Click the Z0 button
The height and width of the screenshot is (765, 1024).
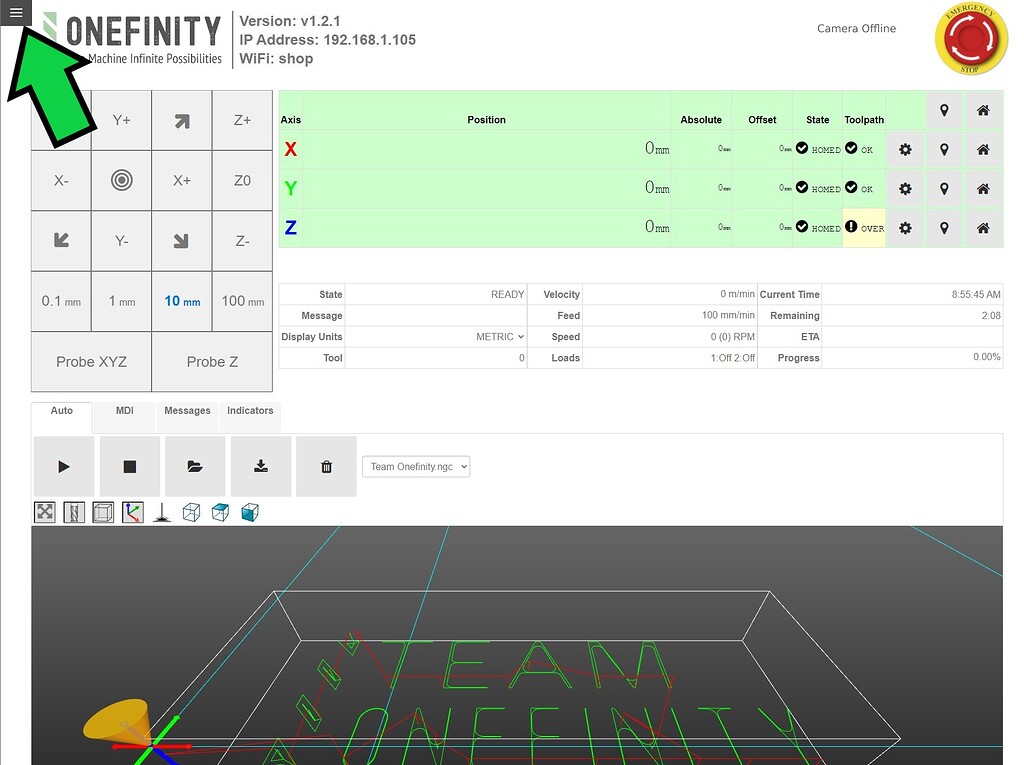pyautogui.click(x=242, y=180)
